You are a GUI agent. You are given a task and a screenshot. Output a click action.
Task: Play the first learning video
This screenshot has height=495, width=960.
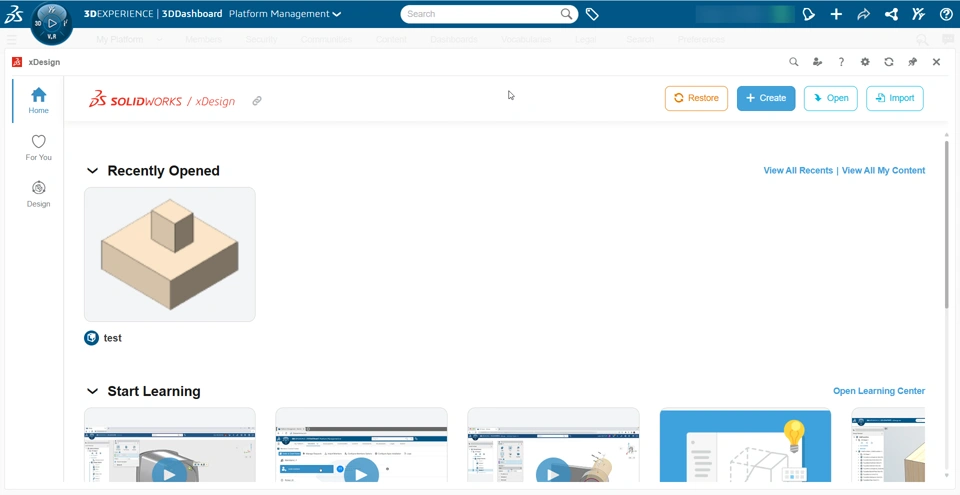point(170,474)
